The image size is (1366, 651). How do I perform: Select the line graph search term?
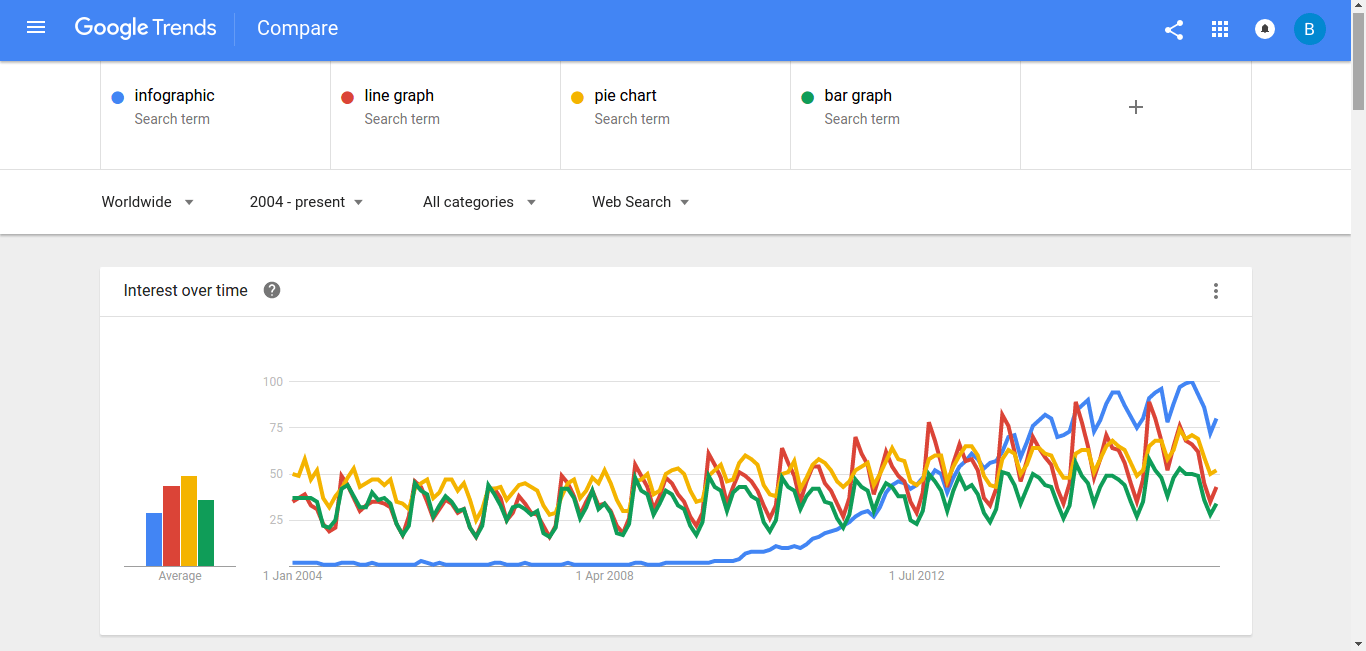[399, 96]
